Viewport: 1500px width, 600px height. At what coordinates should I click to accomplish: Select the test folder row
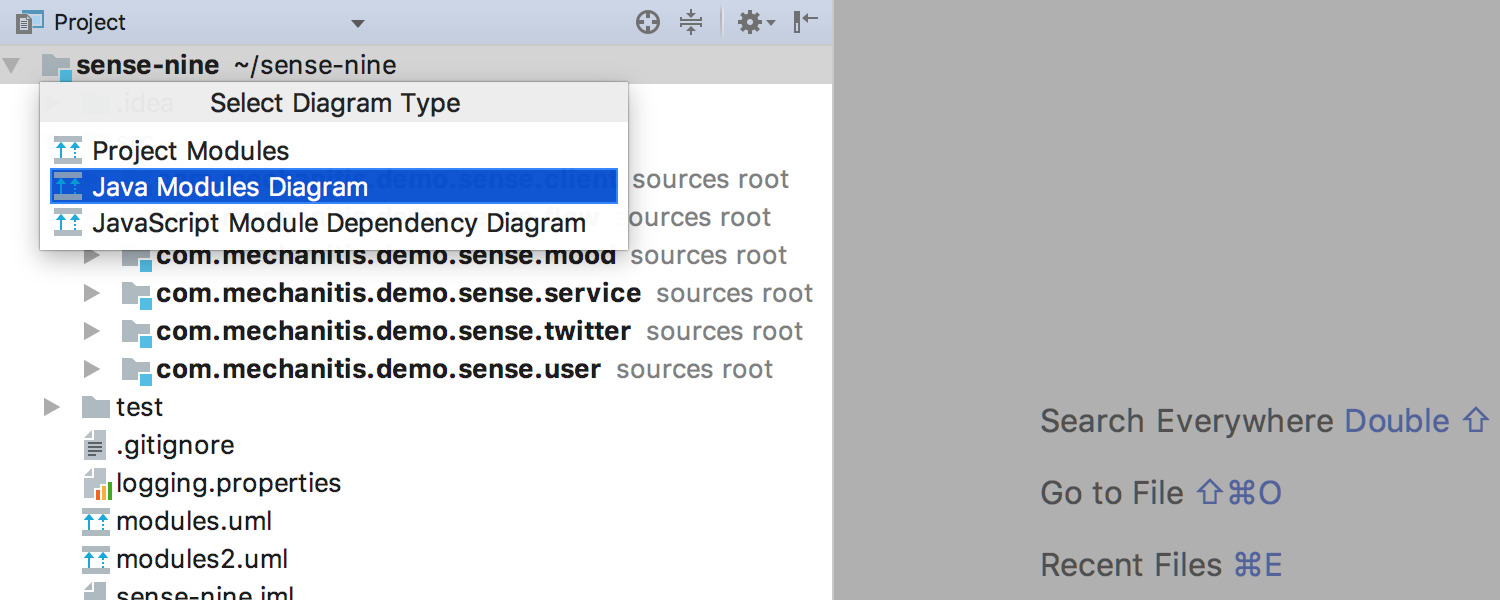coord(416,407)
